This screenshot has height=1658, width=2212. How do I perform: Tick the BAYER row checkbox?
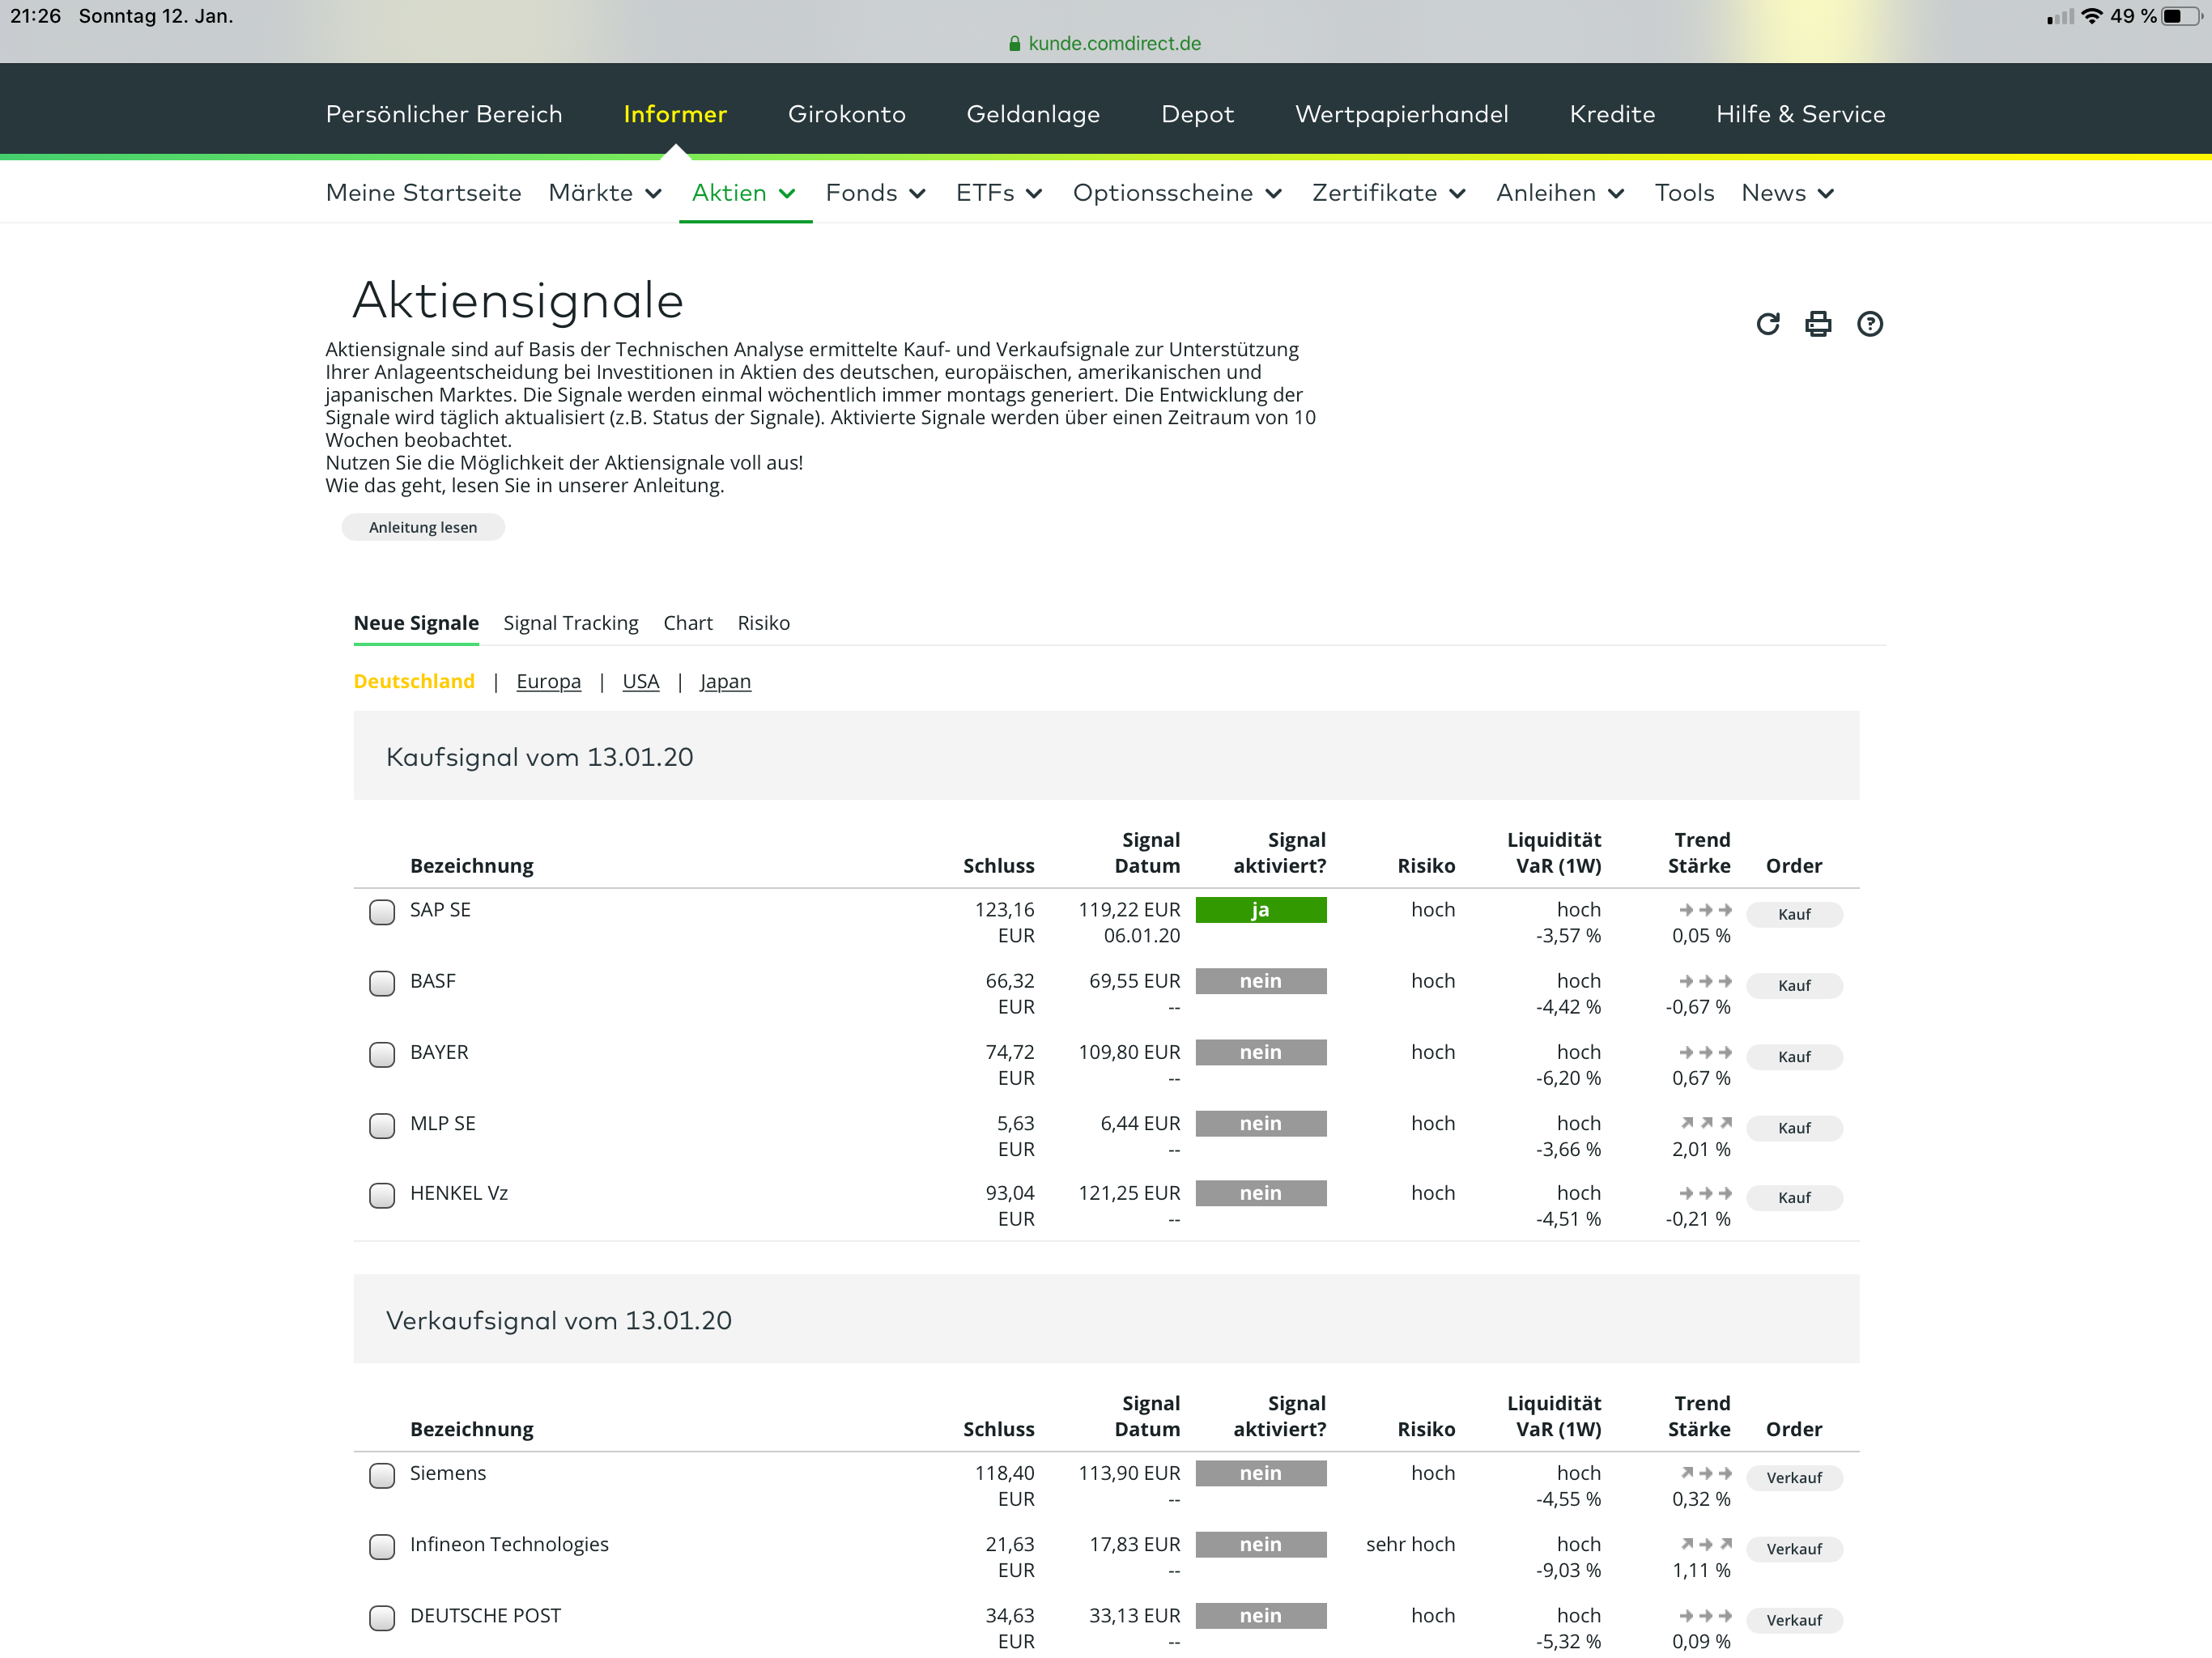[382, 1055]
